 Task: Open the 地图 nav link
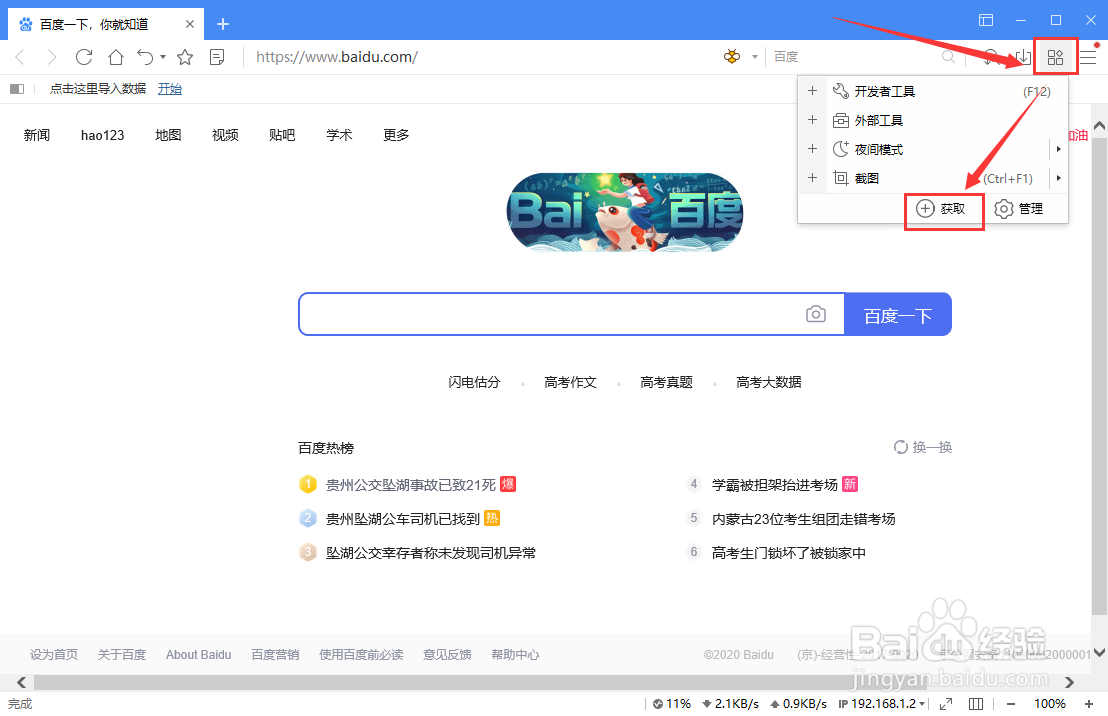(168, 135)
